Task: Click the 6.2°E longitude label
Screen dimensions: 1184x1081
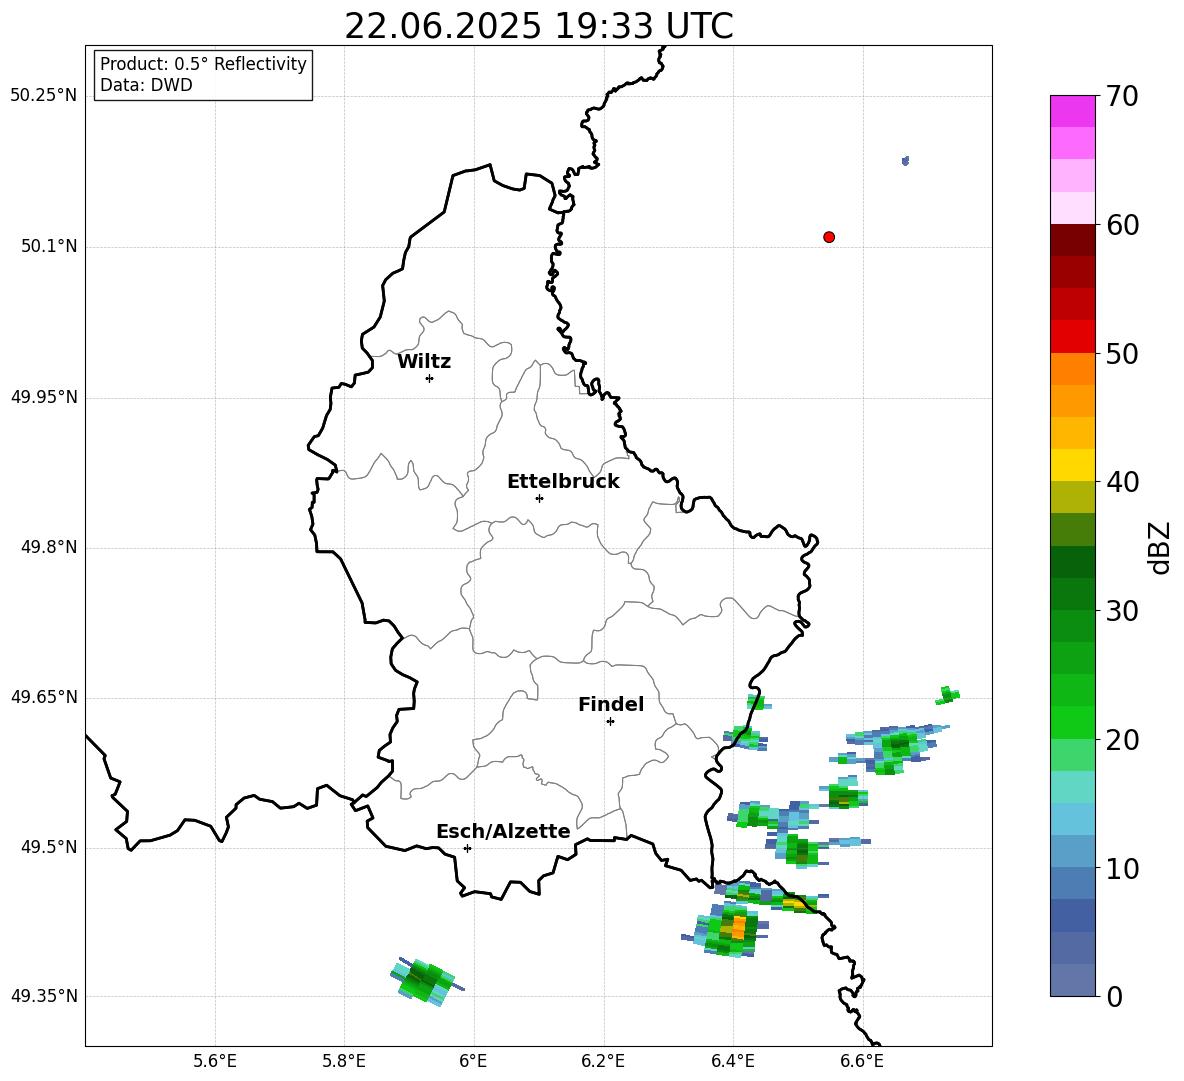Action: tap(603, 1061)
